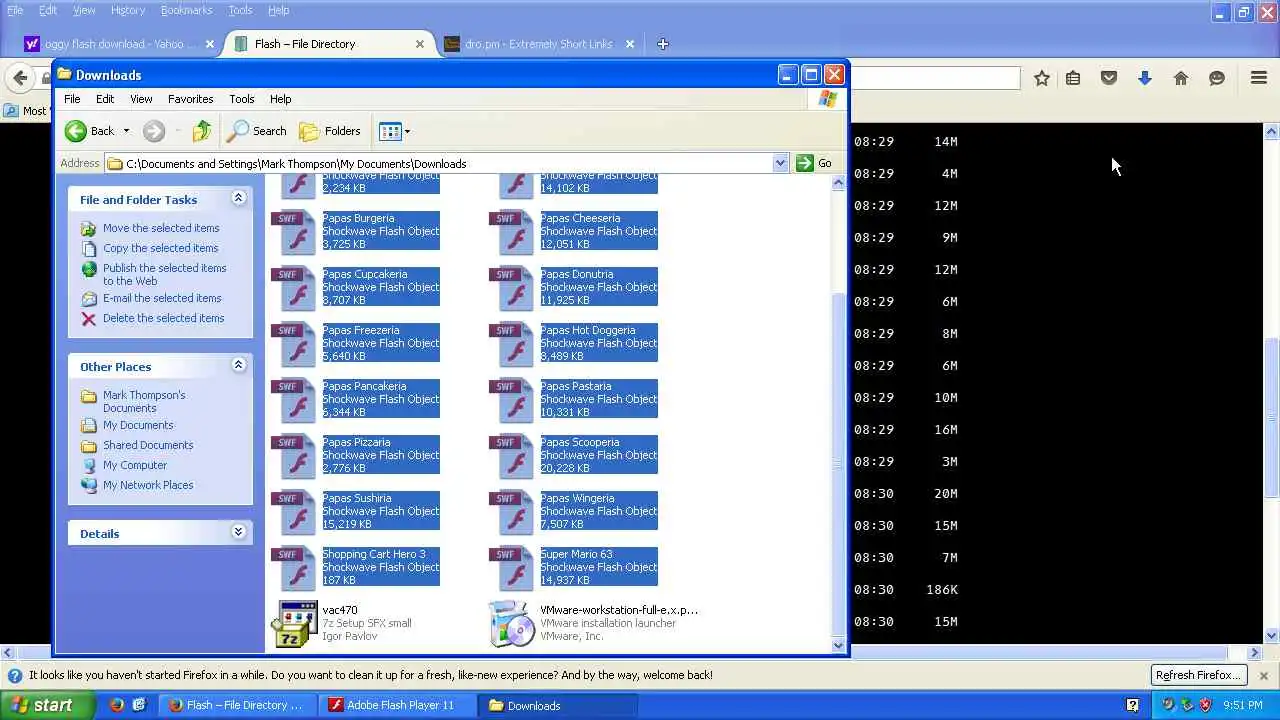Open the Help menu in Downloads window
This screenshot has height=720, width=1280.
pyautogui.click(x=280, y=99)
